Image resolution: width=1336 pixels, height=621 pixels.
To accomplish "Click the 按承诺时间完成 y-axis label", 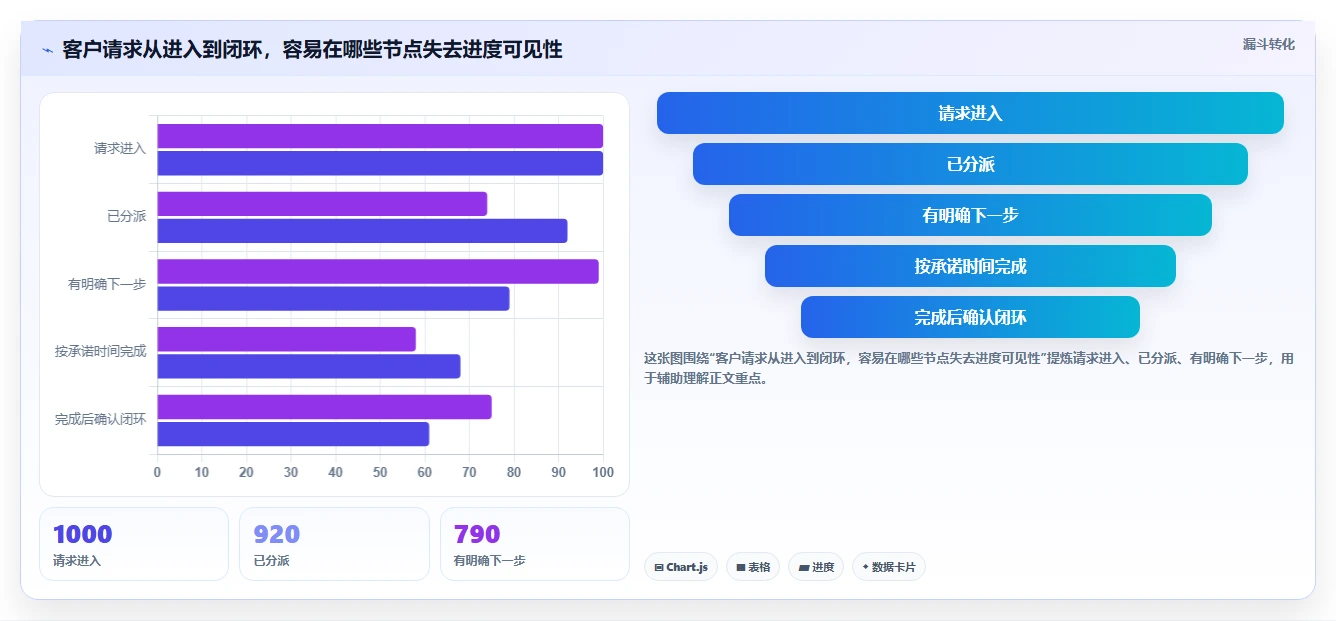I will click(x=101, y=352).
